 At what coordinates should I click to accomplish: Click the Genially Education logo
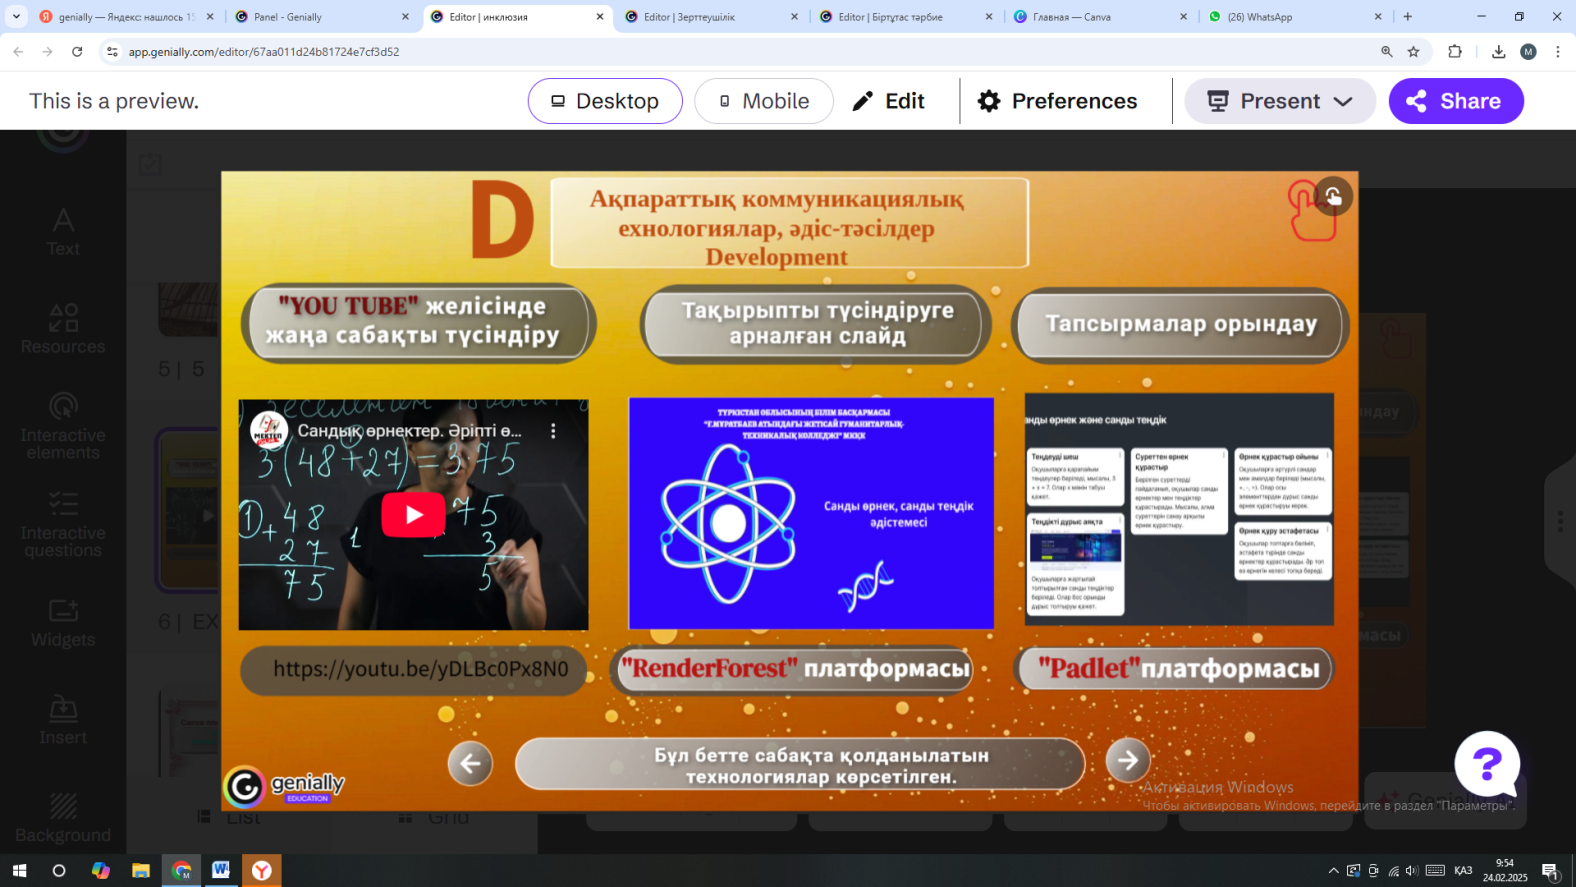284,786
